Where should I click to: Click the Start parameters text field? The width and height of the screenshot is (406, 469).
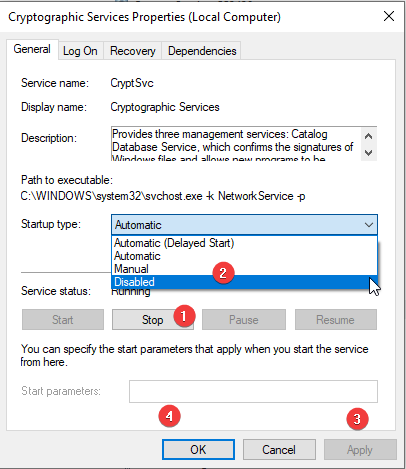(x=253, y=391)
